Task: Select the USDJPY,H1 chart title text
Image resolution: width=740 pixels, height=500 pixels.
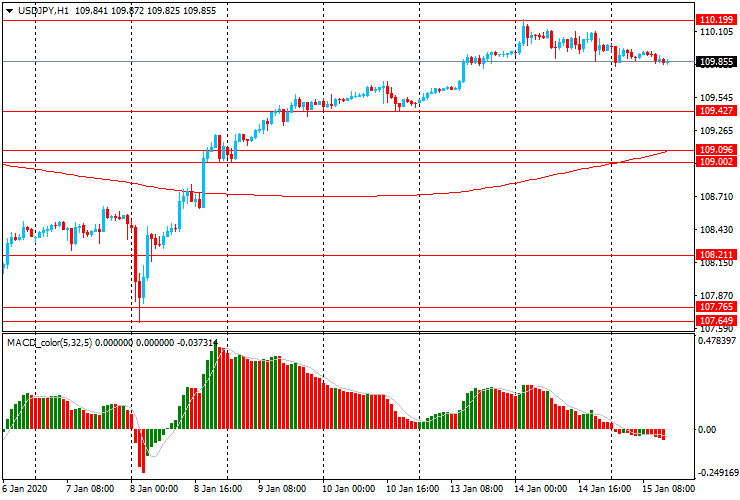Action: tap(43, 11)
